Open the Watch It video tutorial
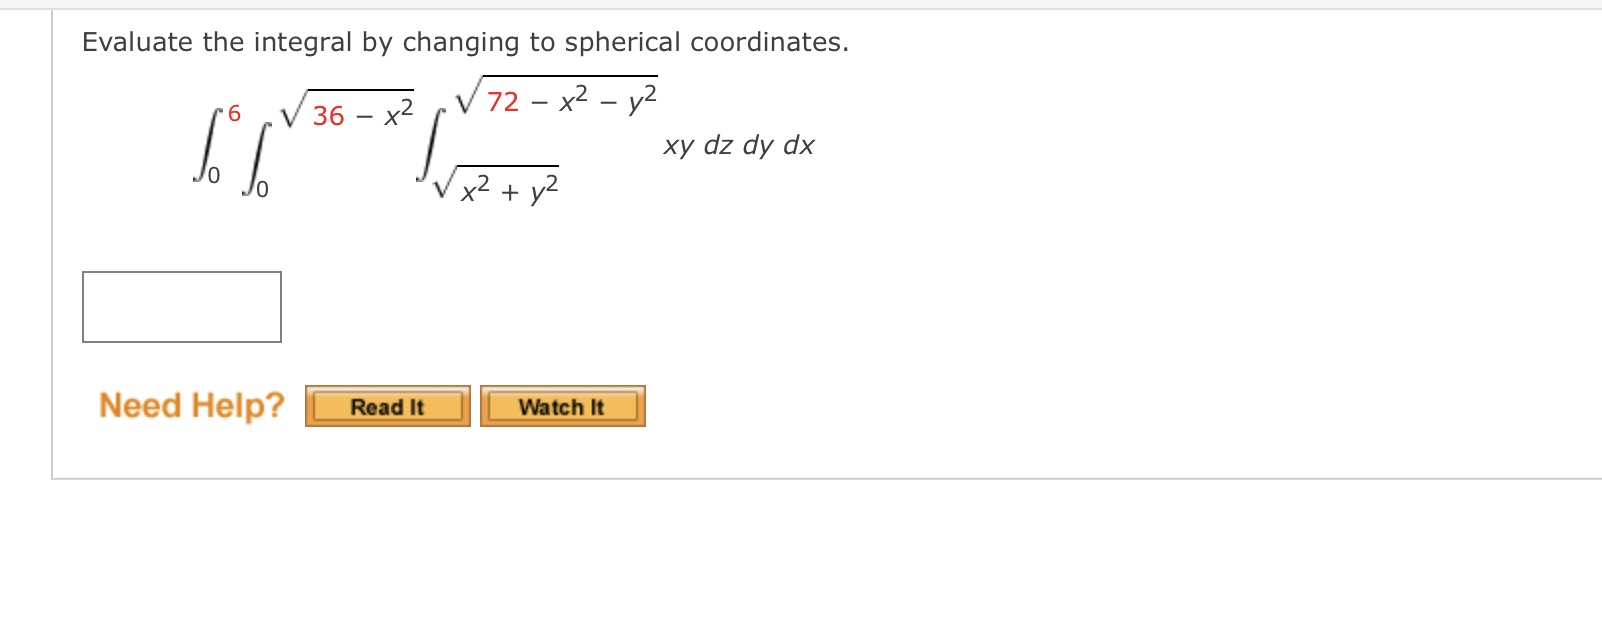Image resolution: width=1602 pixels, height=626 pixels. point(563,406)
